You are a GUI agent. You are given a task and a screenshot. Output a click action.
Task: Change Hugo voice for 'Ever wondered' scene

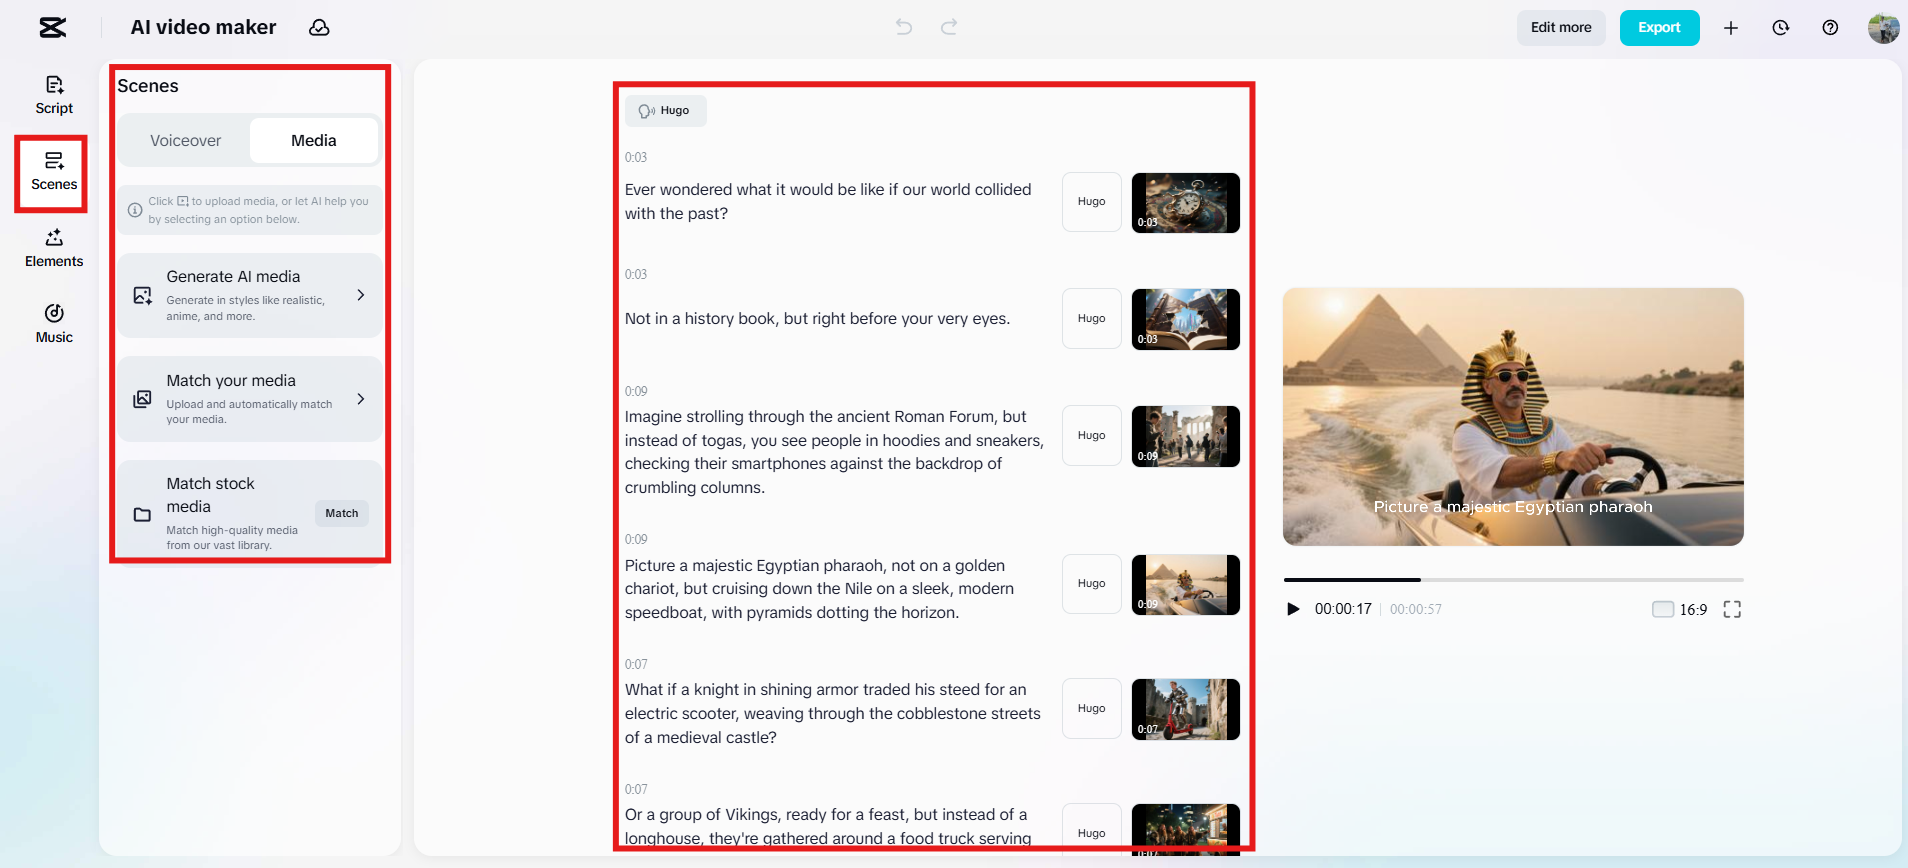[x=1092, y=202]
